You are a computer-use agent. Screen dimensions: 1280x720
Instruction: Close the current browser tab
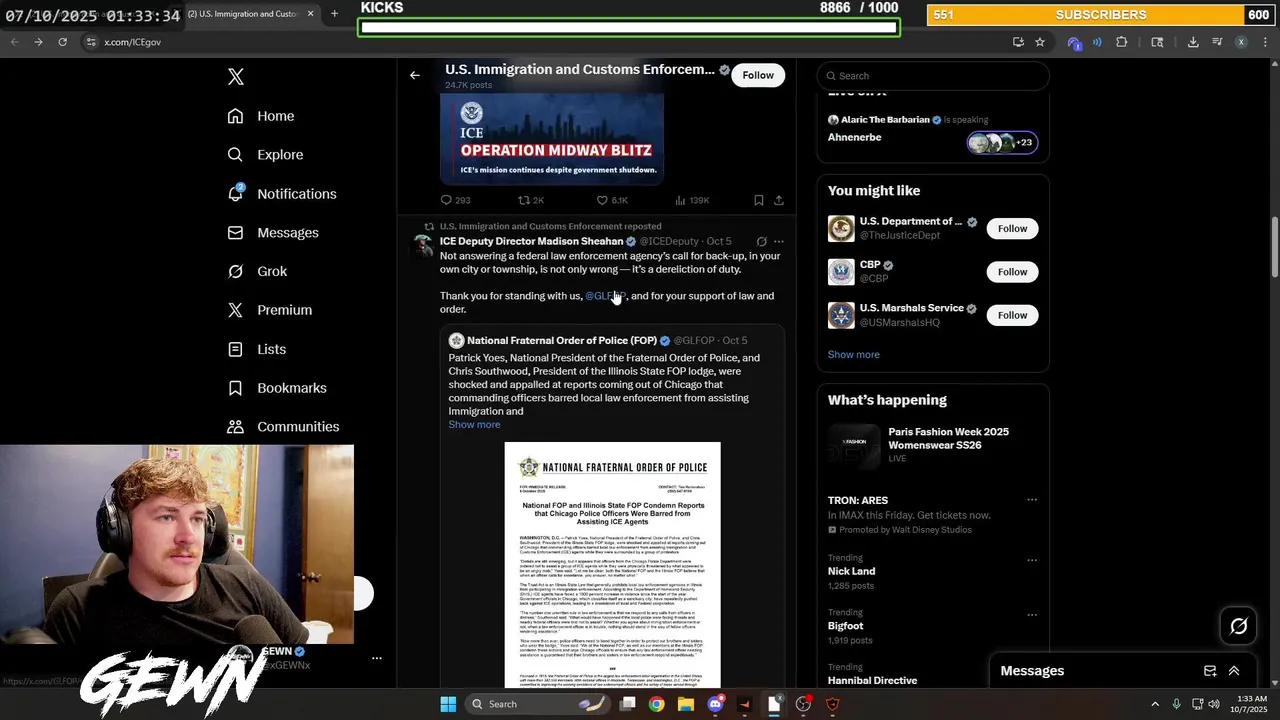310,14
